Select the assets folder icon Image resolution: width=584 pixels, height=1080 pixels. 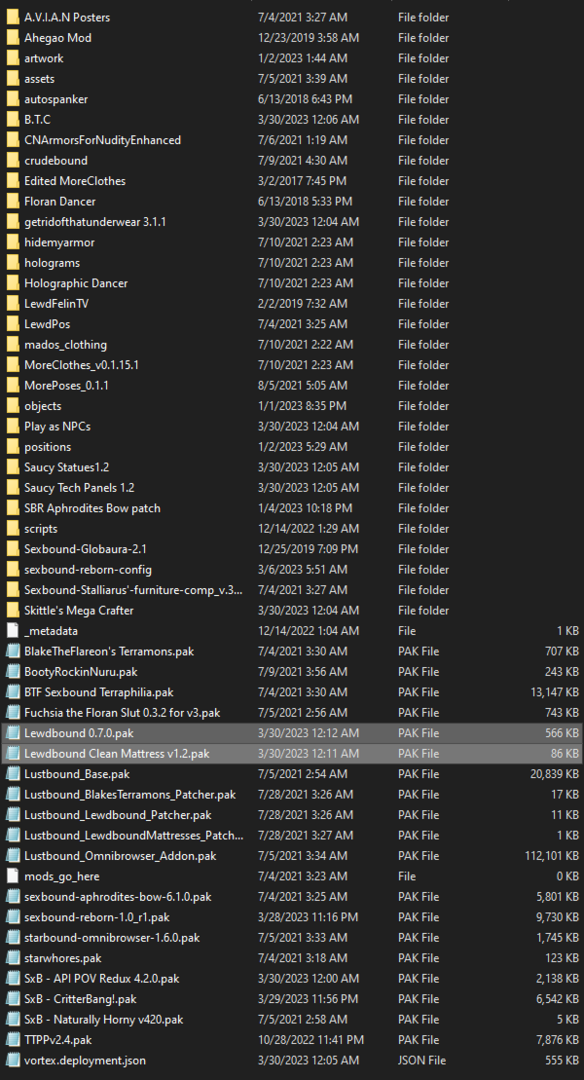pyautogui.click(x=12, y=79)
